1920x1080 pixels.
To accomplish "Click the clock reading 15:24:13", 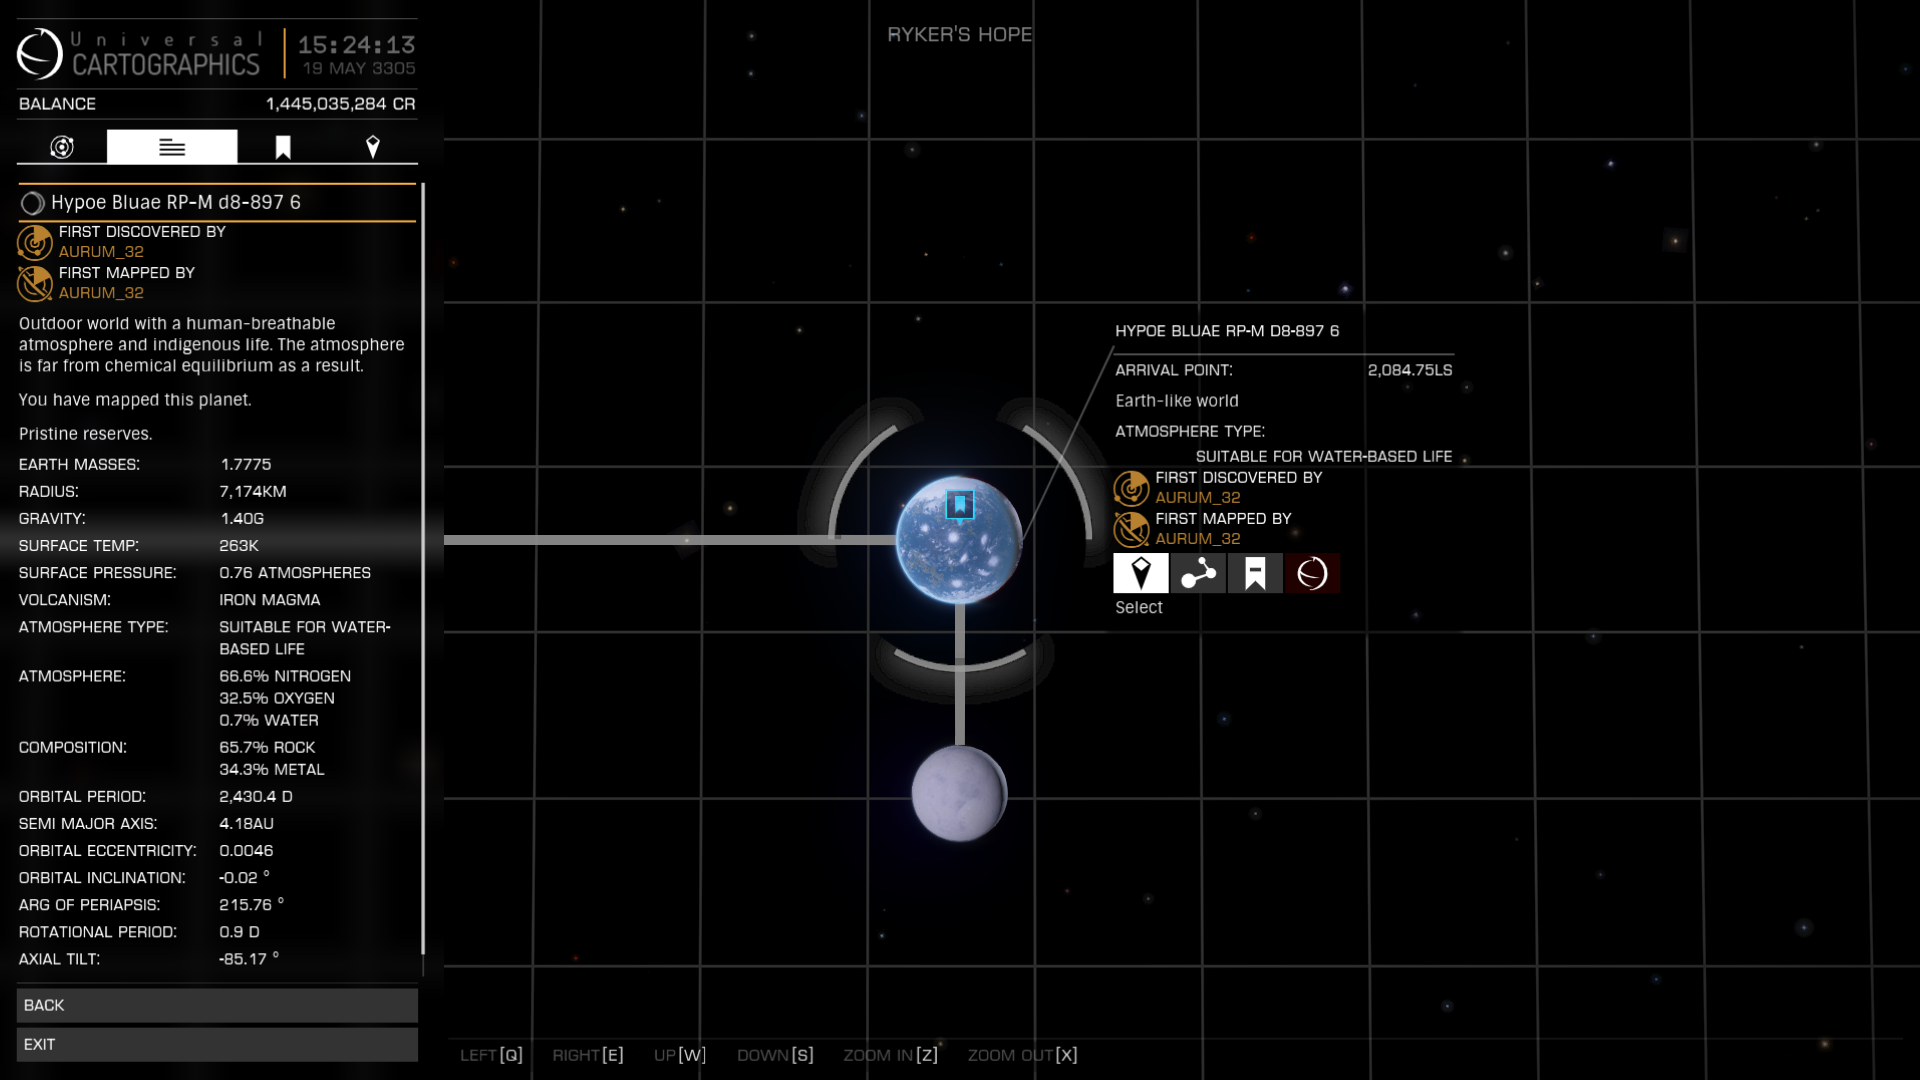I will pyautogui.click(x=356, y=45).
